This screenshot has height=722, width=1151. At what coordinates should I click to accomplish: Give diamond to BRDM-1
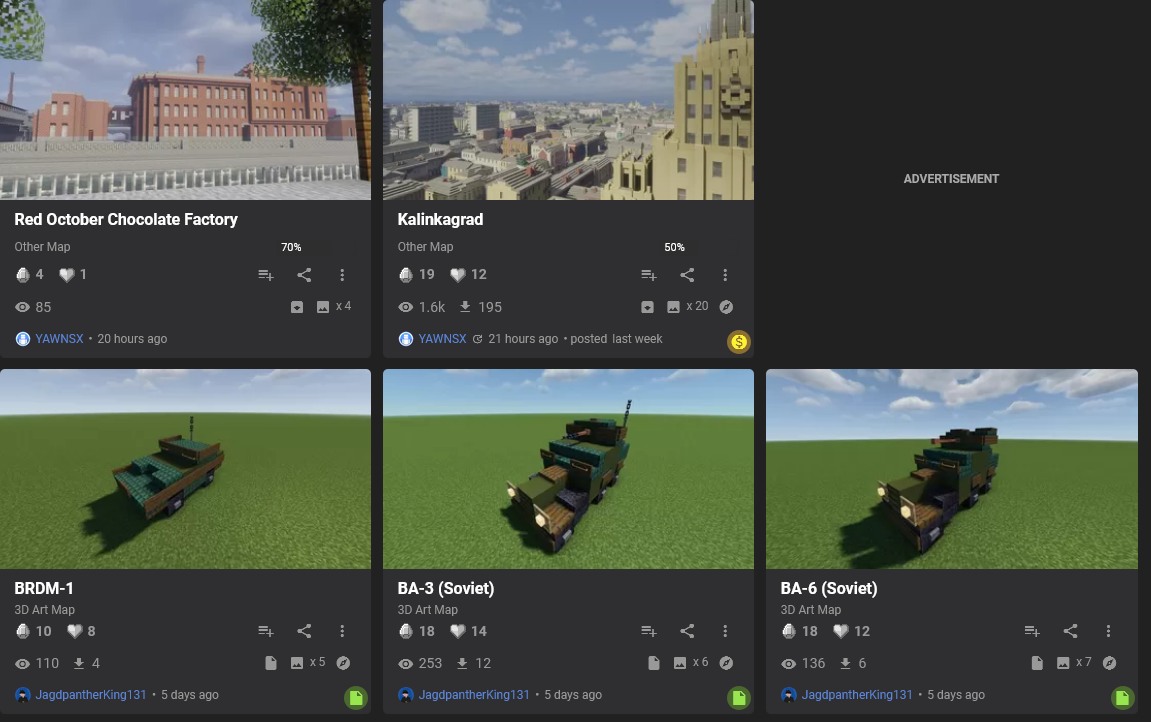coord(23,631)
